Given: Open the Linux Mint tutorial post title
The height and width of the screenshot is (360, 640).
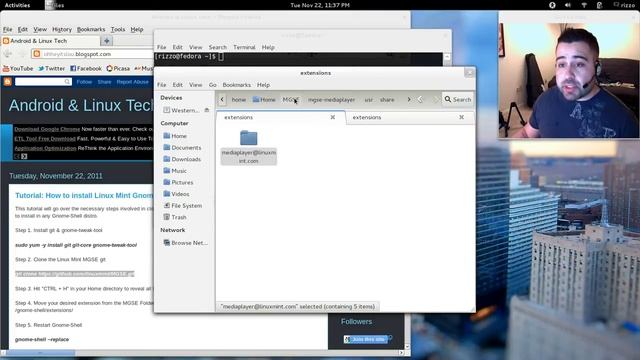Looking at the screenshot, I should point(84,196).
